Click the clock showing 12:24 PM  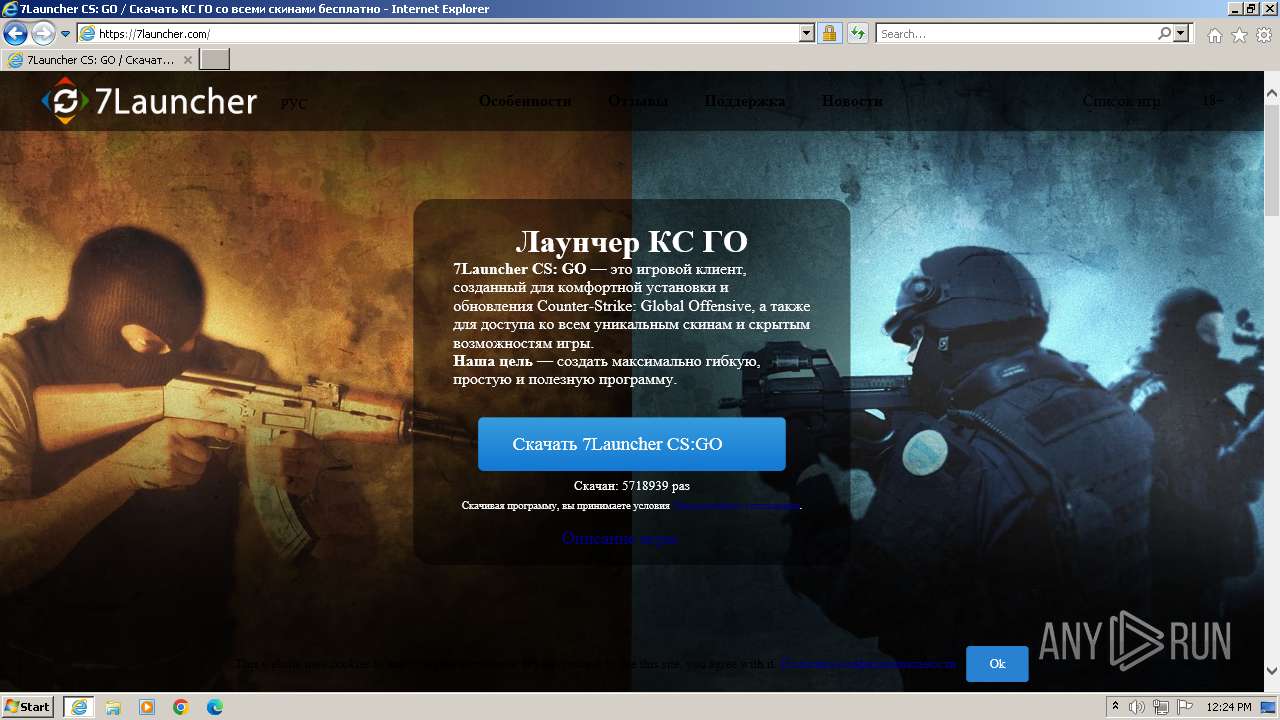point(1229,707)
